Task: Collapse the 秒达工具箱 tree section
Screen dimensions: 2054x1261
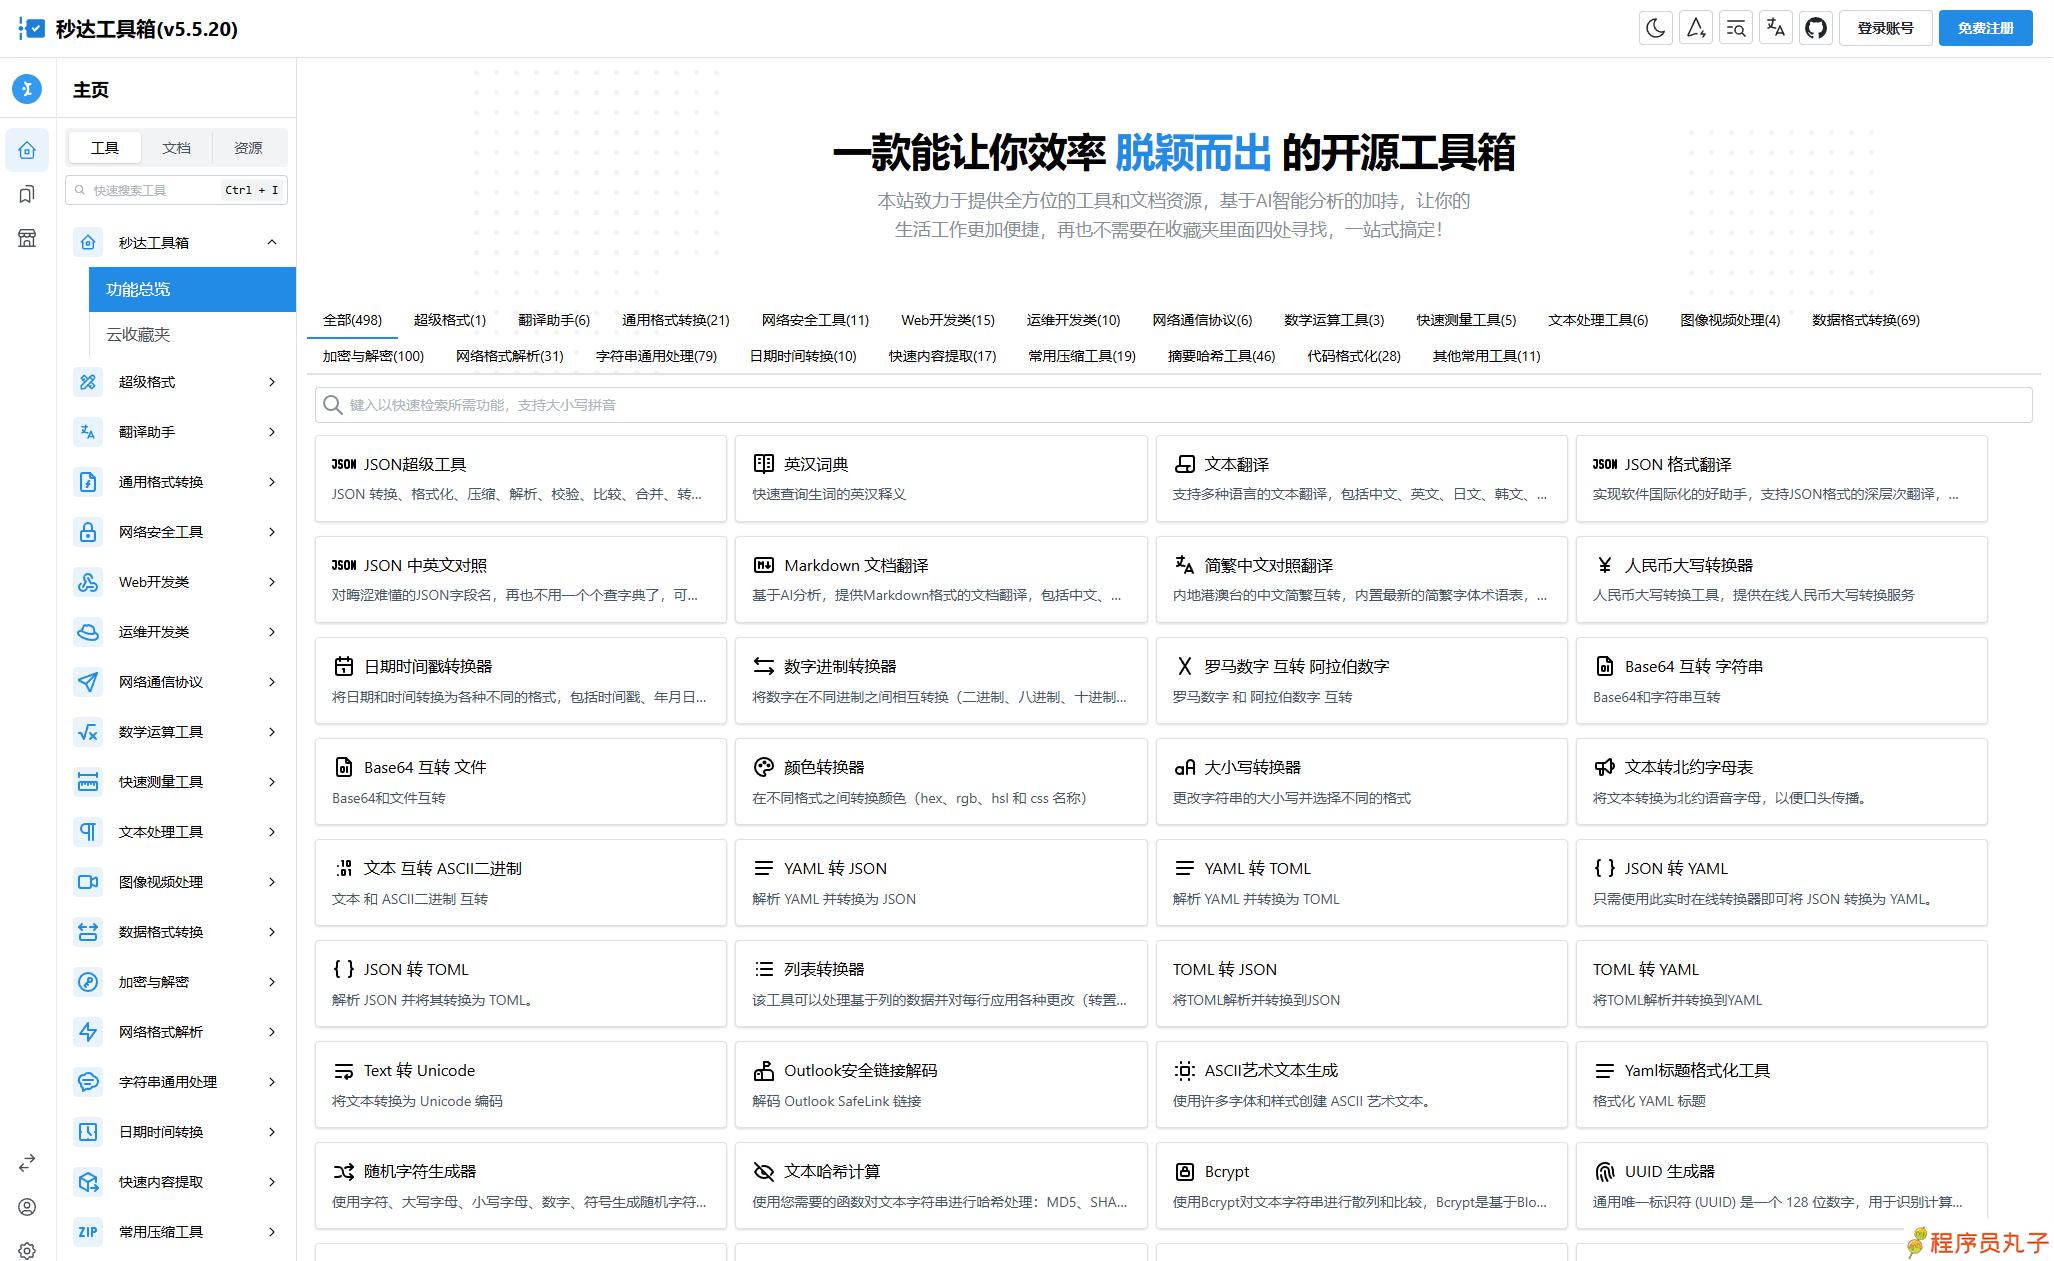Action: point(176,242)
